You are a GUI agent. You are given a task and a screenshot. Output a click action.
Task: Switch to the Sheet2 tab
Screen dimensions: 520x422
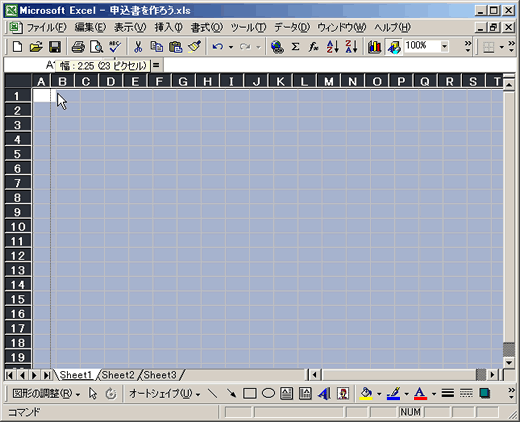(118, 375)
